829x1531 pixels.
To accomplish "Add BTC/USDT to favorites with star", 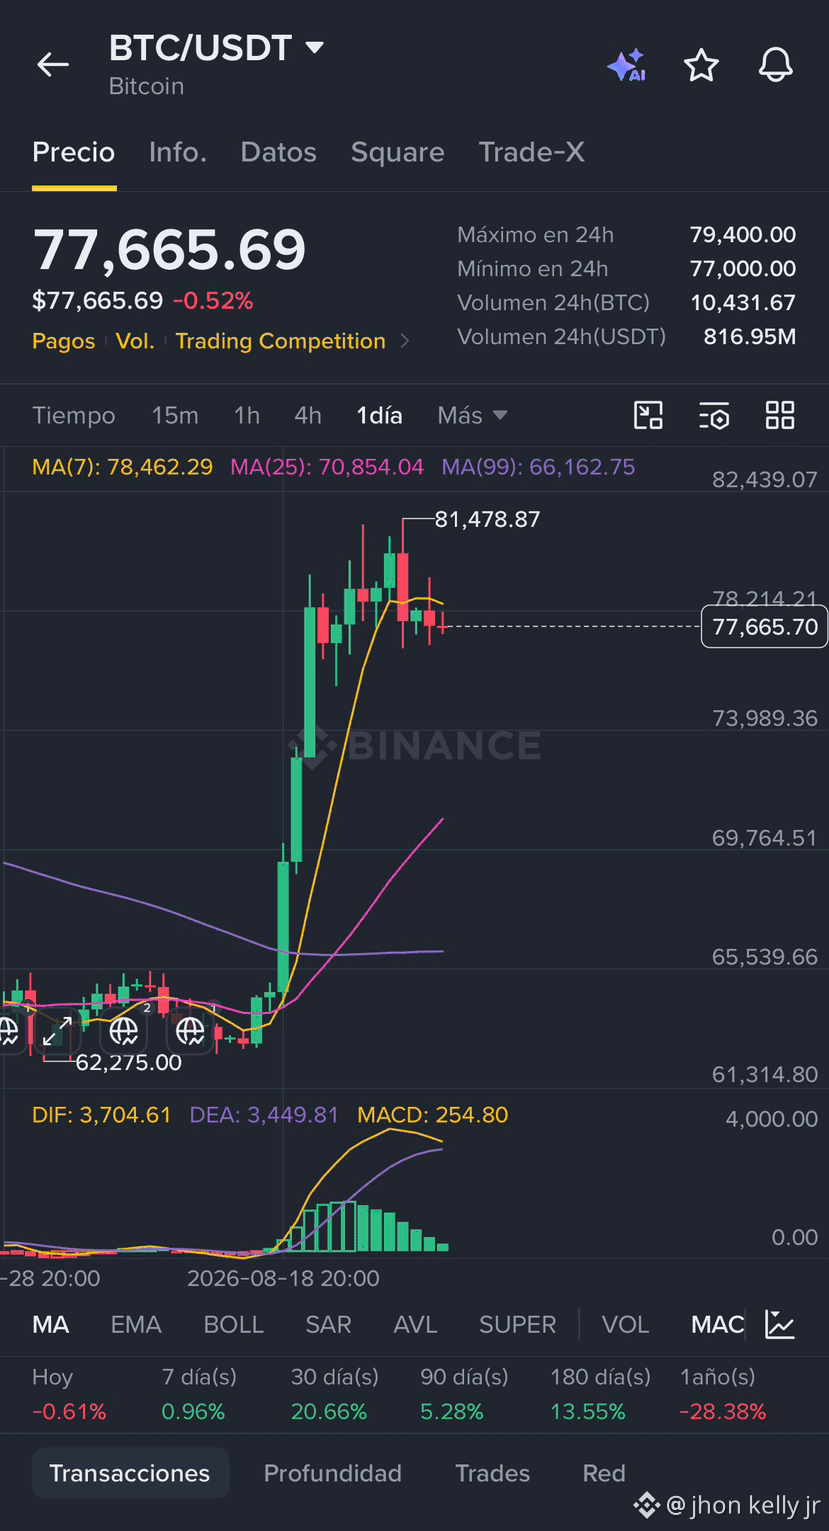I will tap(701, 66).
